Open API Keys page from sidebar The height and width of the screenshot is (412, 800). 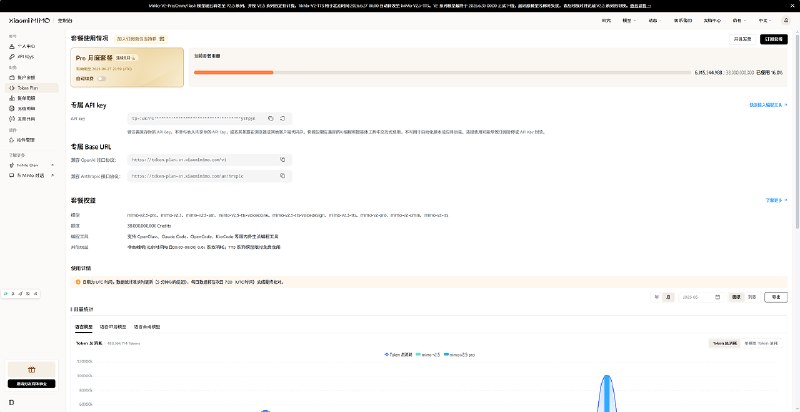pos(30,57)
